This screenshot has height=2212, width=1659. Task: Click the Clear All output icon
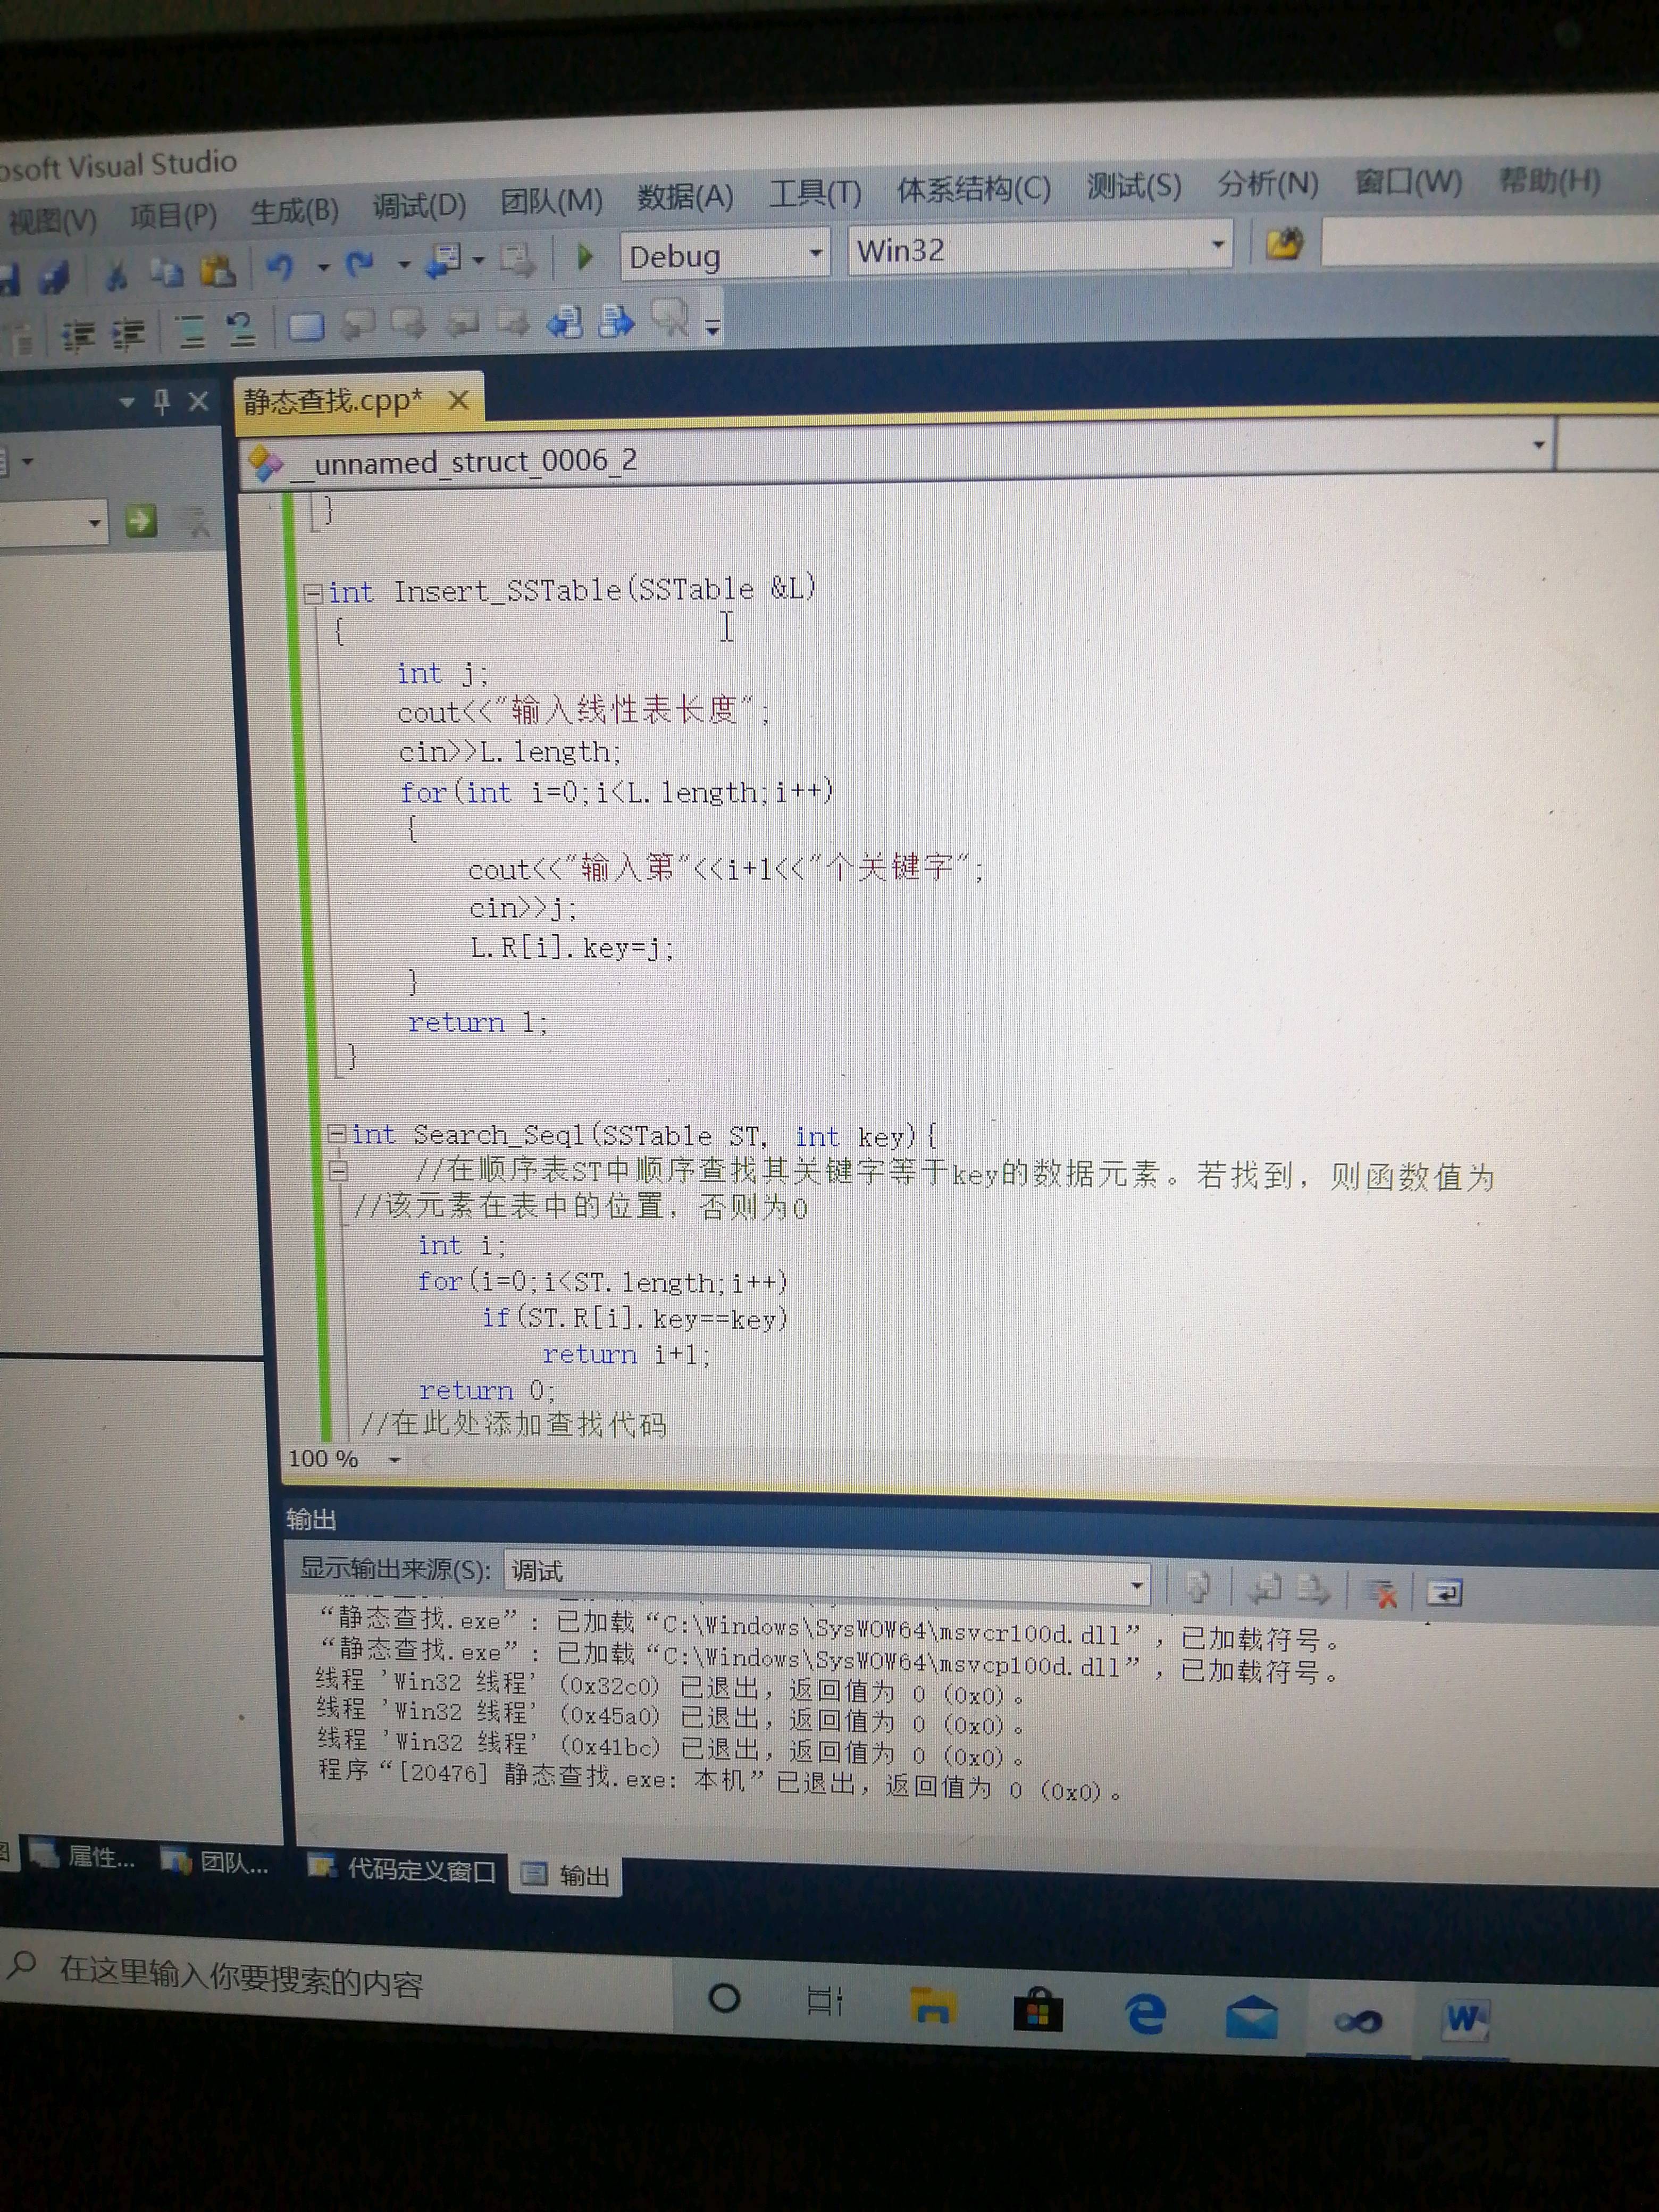(x=1380, y=1592)
